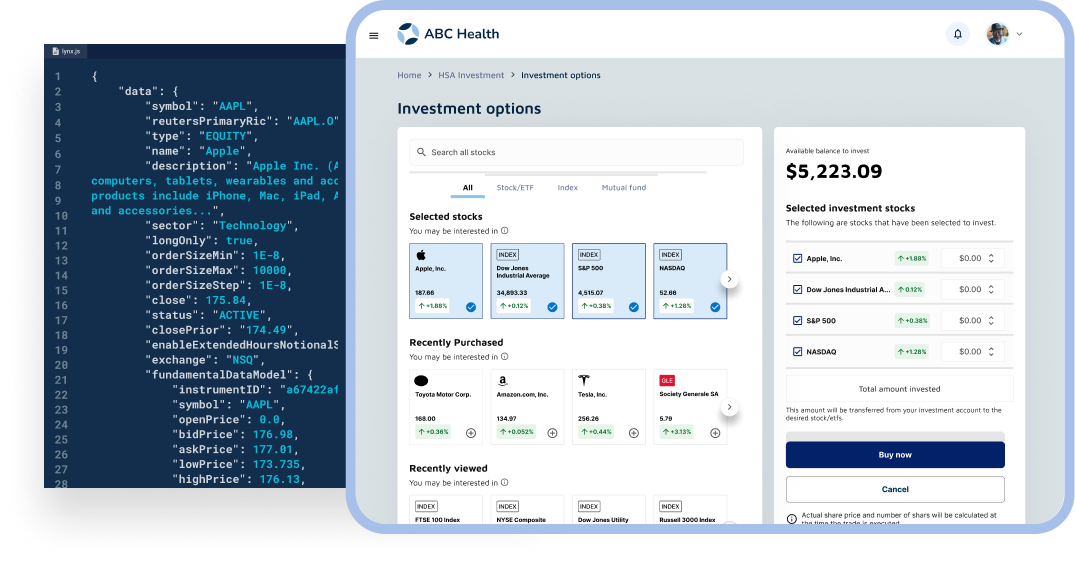The width and height of the screenshot is (1075, 561).
Task: Uncheck the NASDAQ checkbox
Action: pyautogui.click(x=797, y=352)
